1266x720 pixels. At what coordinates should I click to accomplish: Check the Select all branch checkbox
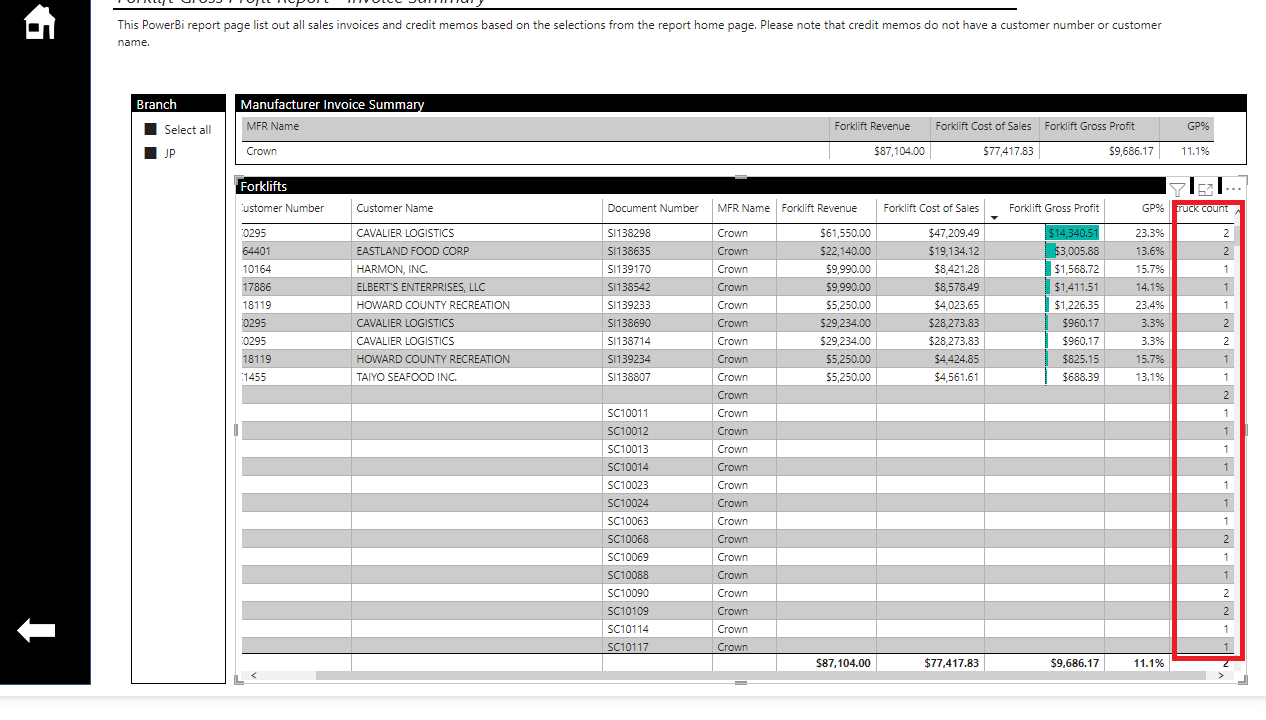(x=151, y=130)
